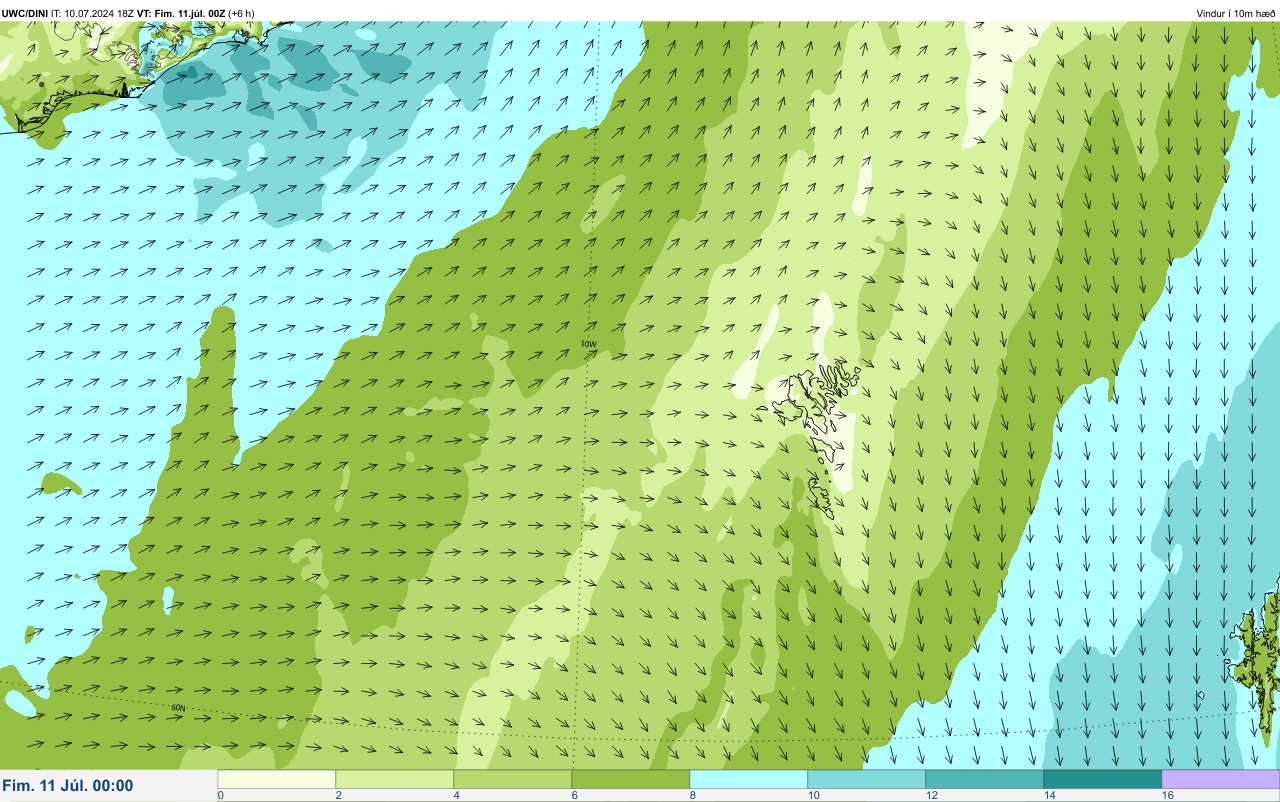Click the '10.07.2024 18Z' initial time text
The height and width of the screenshot is (802, 1280).
[99, 13]
